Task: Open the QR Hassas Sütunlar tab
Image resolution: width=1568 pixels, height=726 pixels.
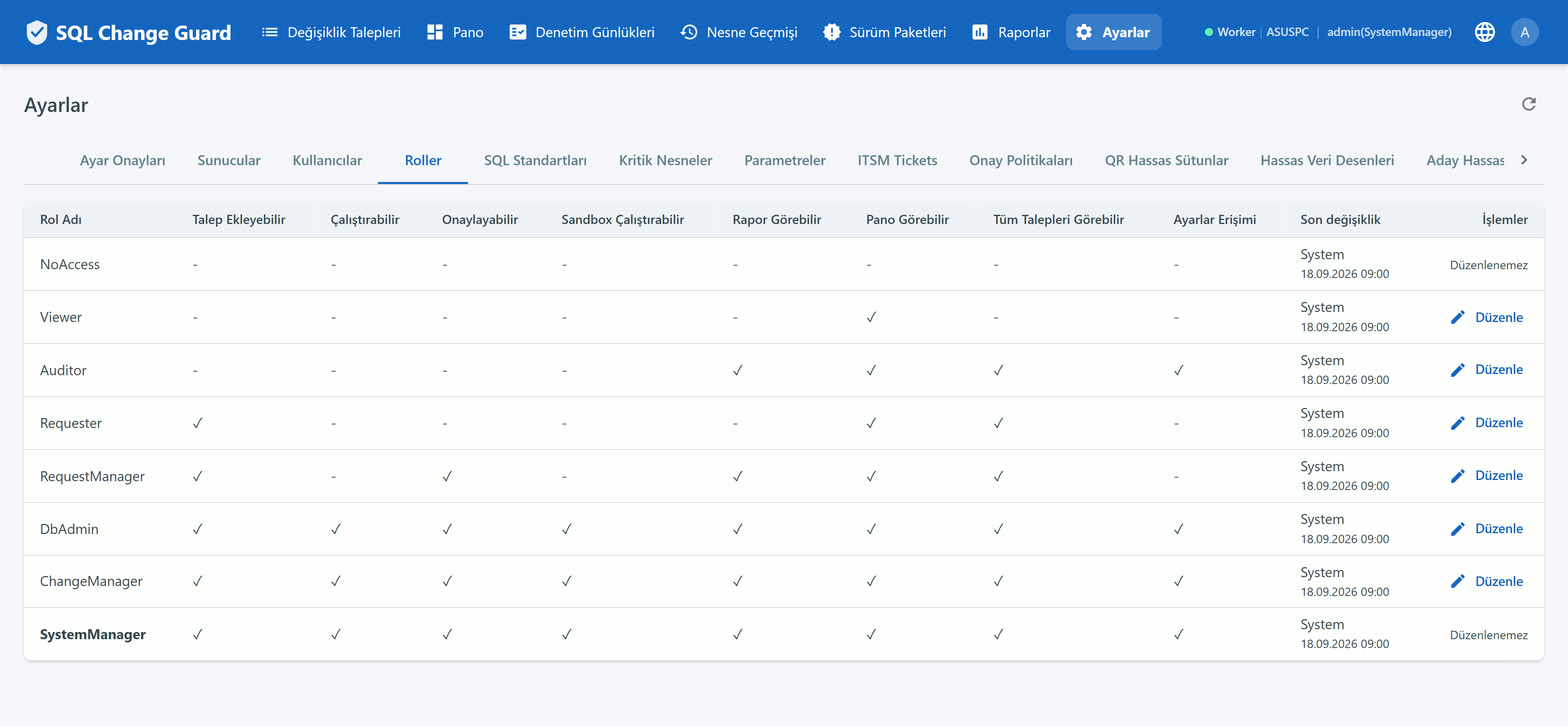Action: tap(1167, 160)
